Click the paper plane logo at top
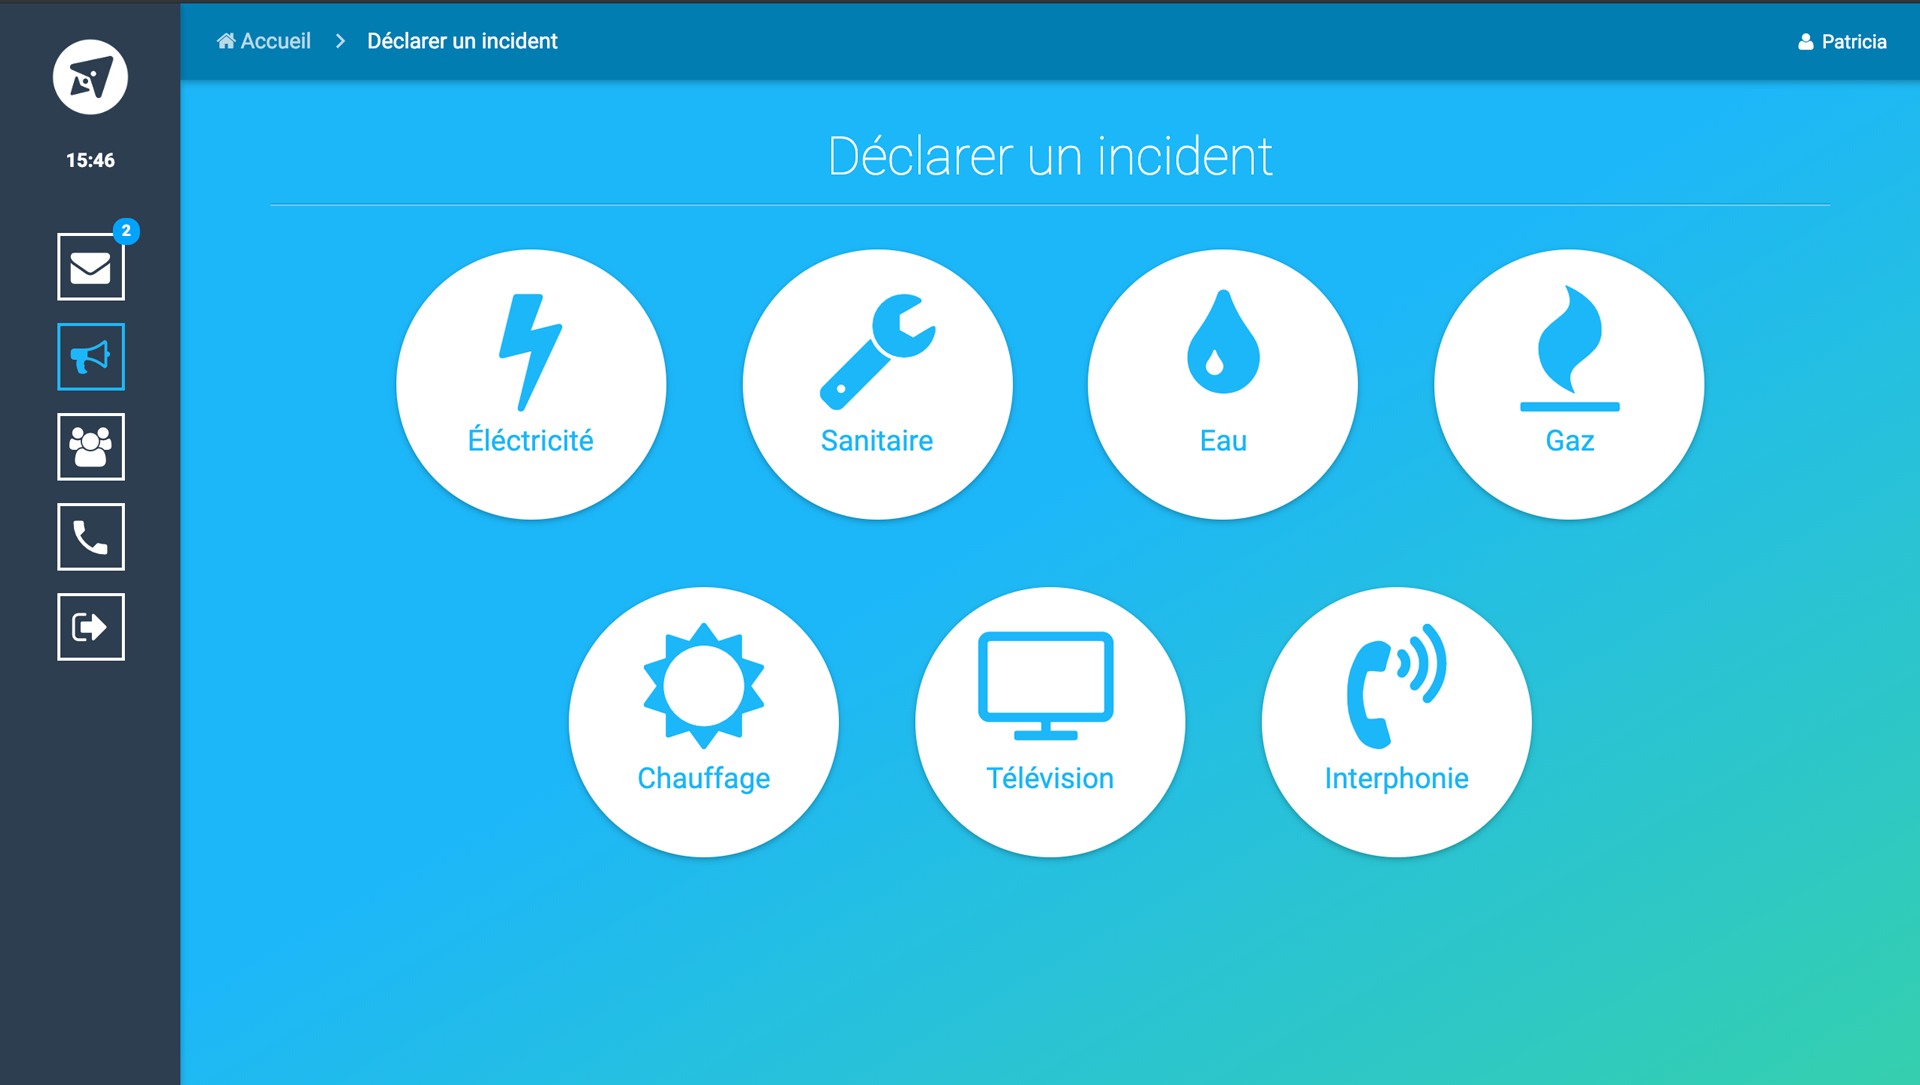 coord(90,77)
